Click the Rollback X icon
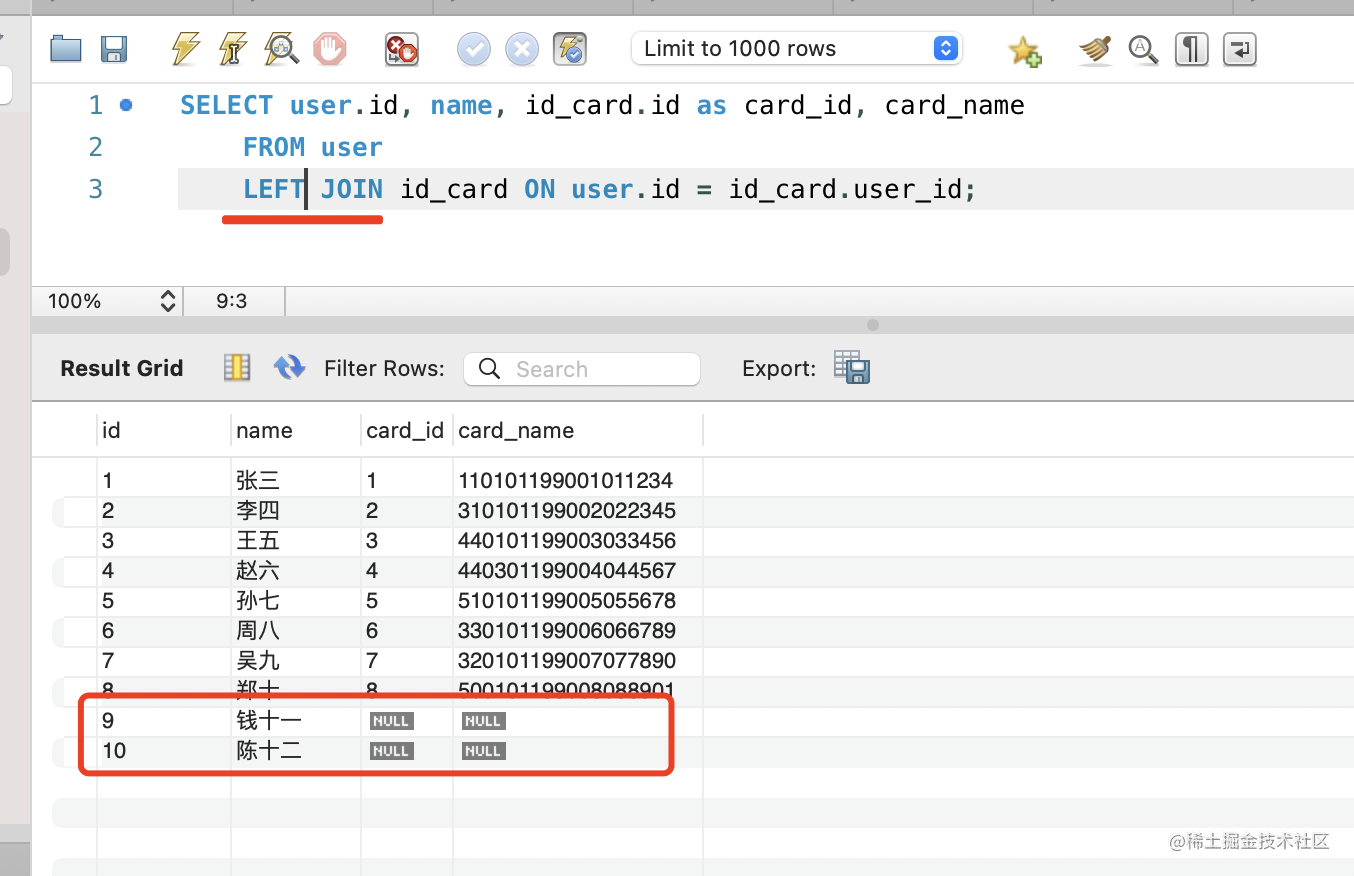The width and height of the screenshot is (1354, 876). tap(521, 49)
